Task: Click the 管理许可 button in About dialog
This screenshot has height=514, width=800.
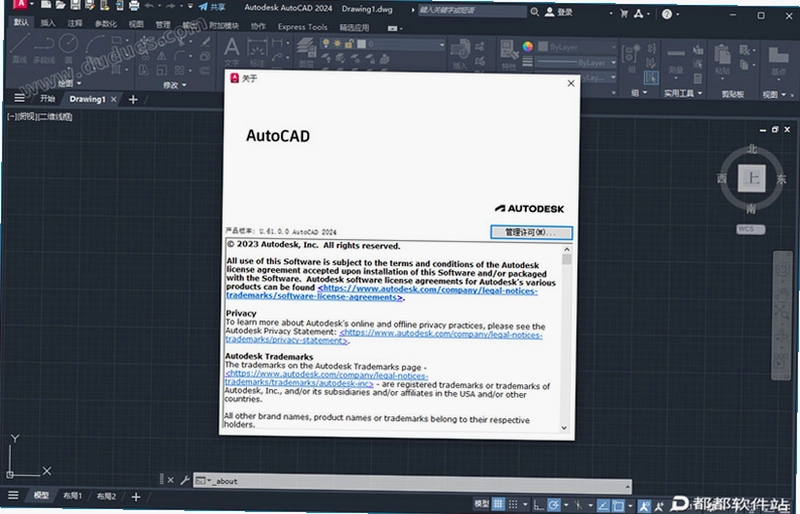Action: coord(531,232)
